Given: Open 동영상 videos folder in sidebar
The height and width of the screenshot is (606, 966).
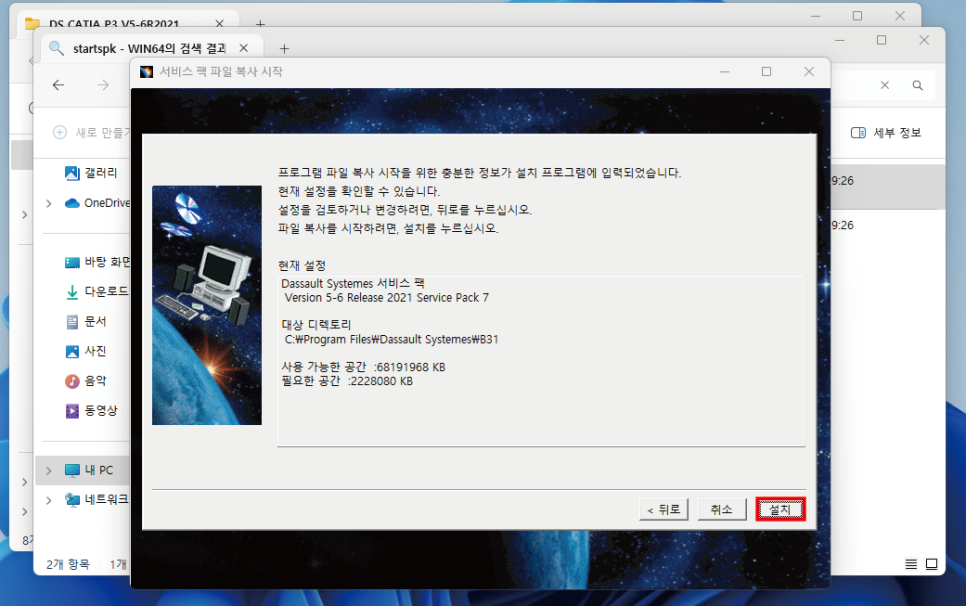Looking at the screenshot, I should 91,410.
